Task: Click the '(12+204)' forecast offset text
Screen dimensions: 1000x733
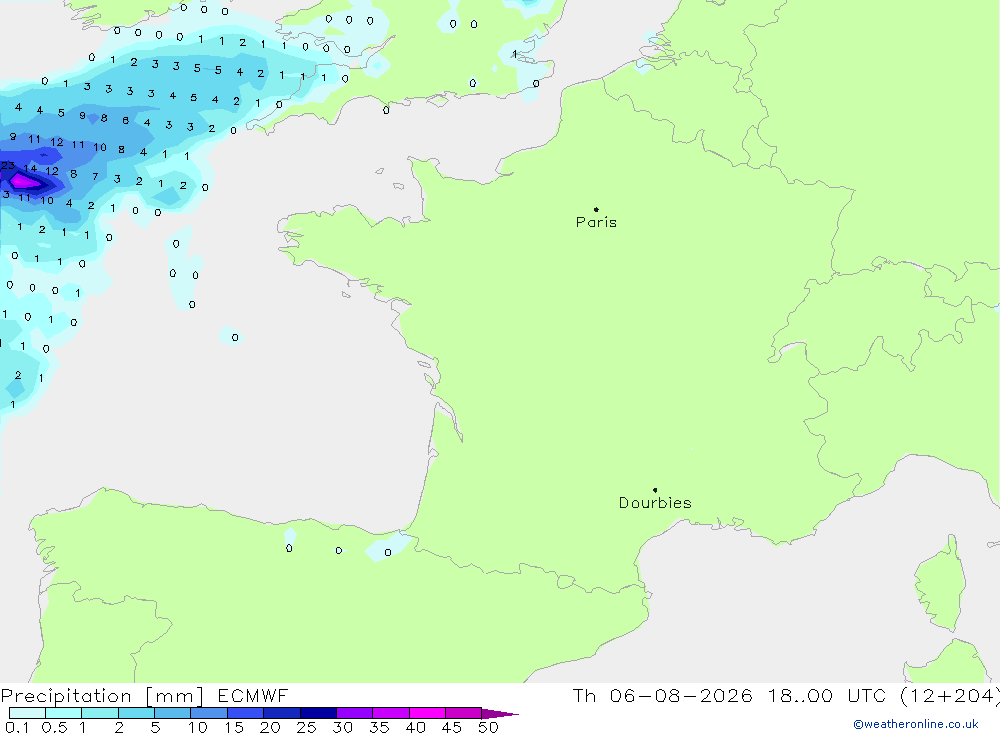Action: (949, 695)
